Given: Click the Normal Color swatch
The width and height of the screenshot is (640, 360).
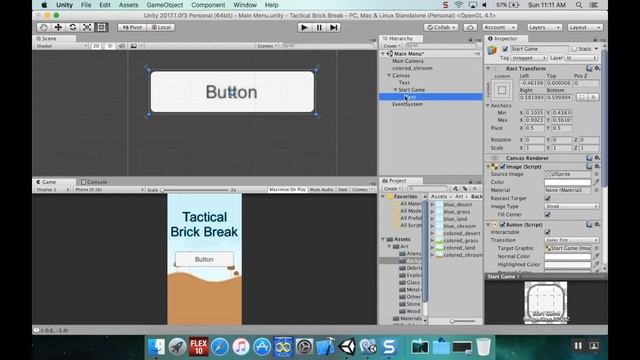Looking at the screenshot, I should 568,256.
